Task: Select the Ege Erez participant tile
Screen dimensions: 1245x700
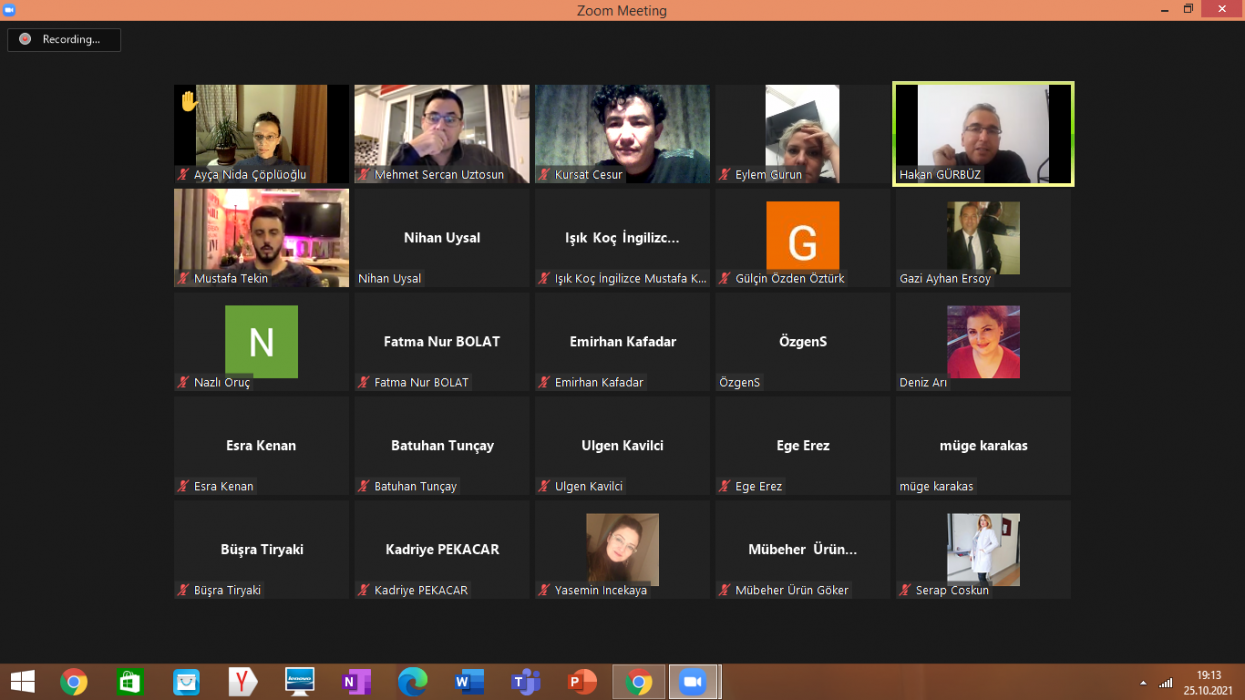Action: pyautogui.click(x=802, y=446)
